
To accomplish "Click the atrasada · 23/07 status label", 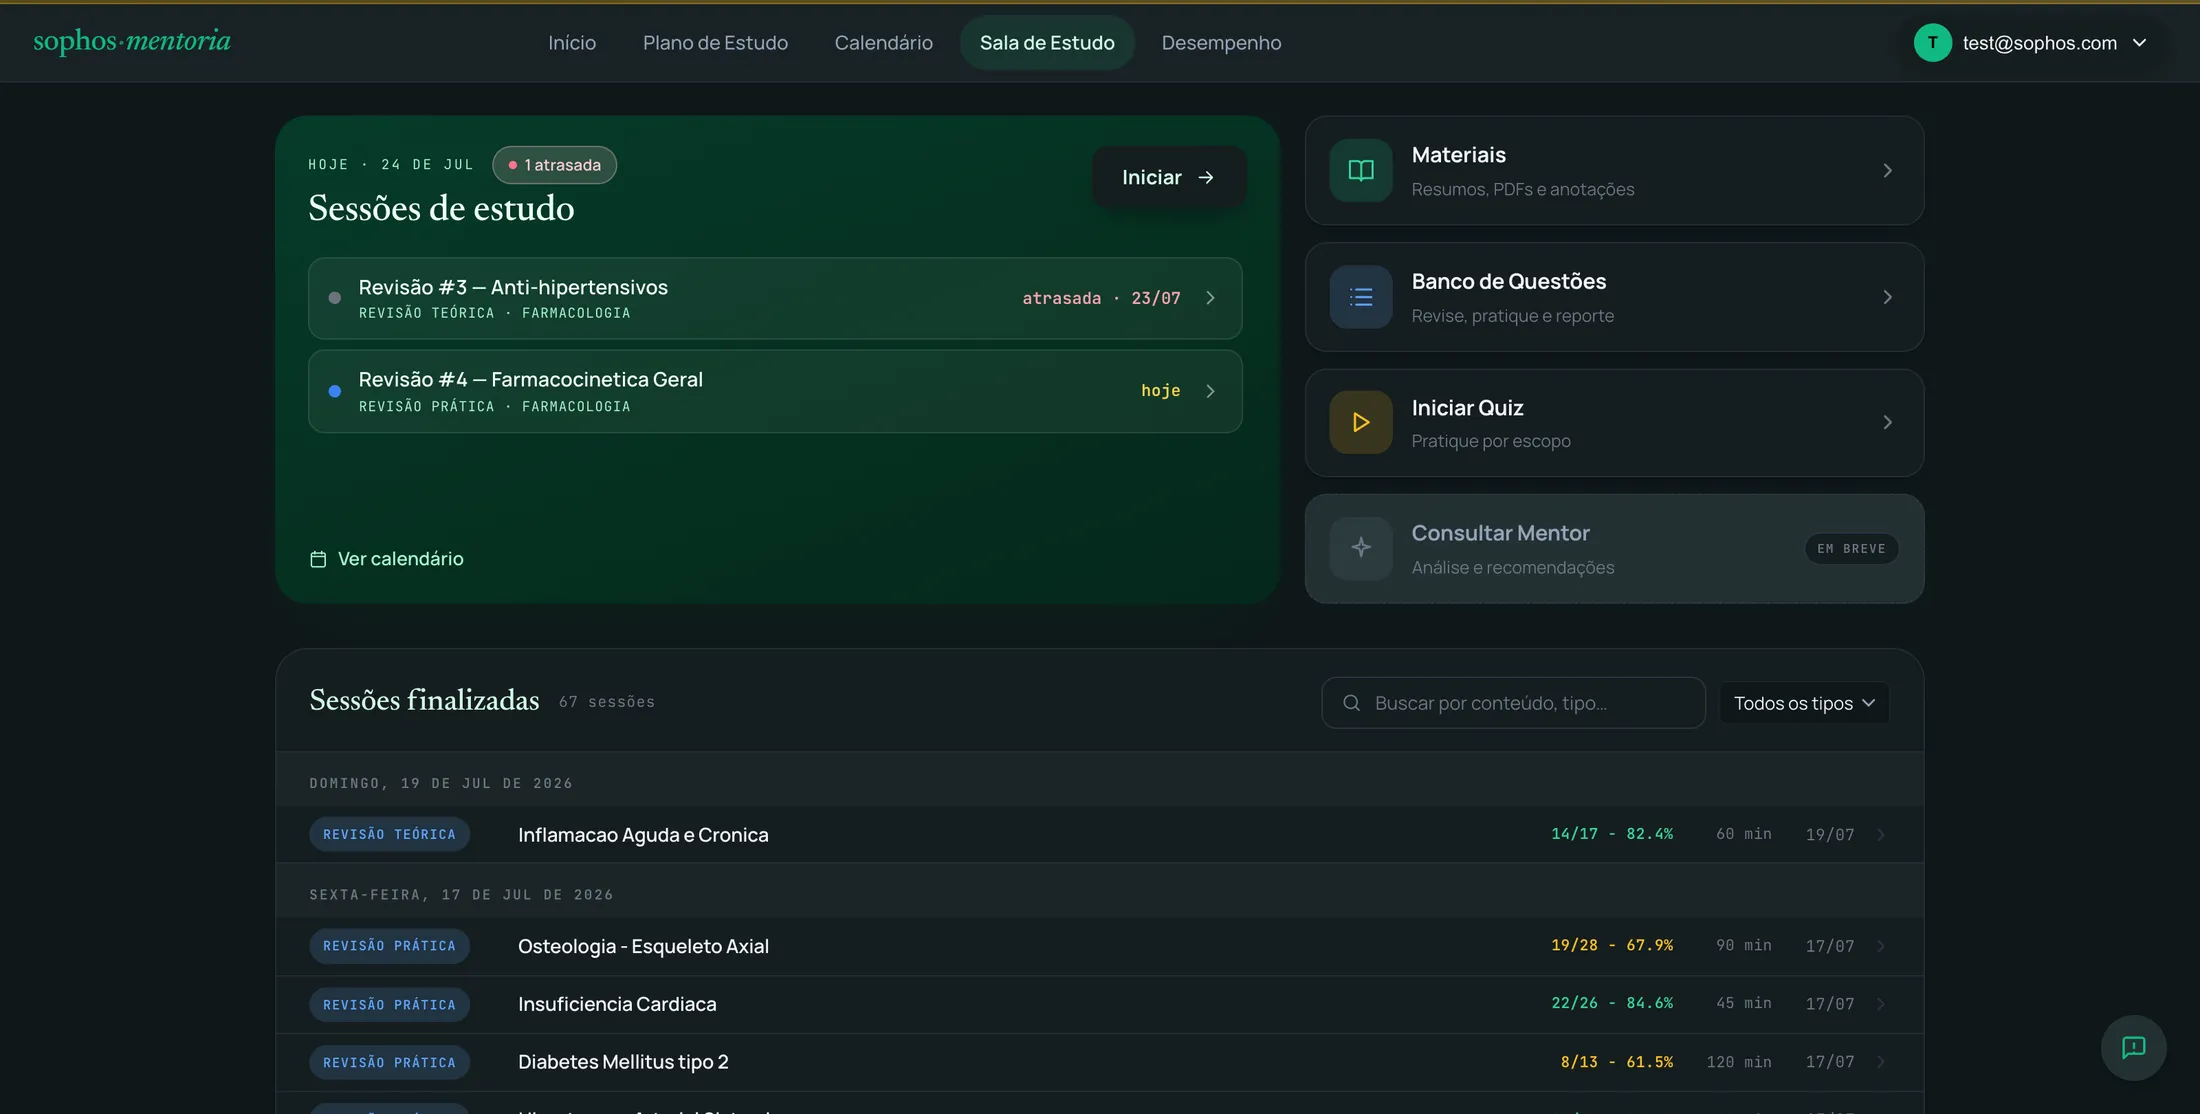I will [1101, 298].
